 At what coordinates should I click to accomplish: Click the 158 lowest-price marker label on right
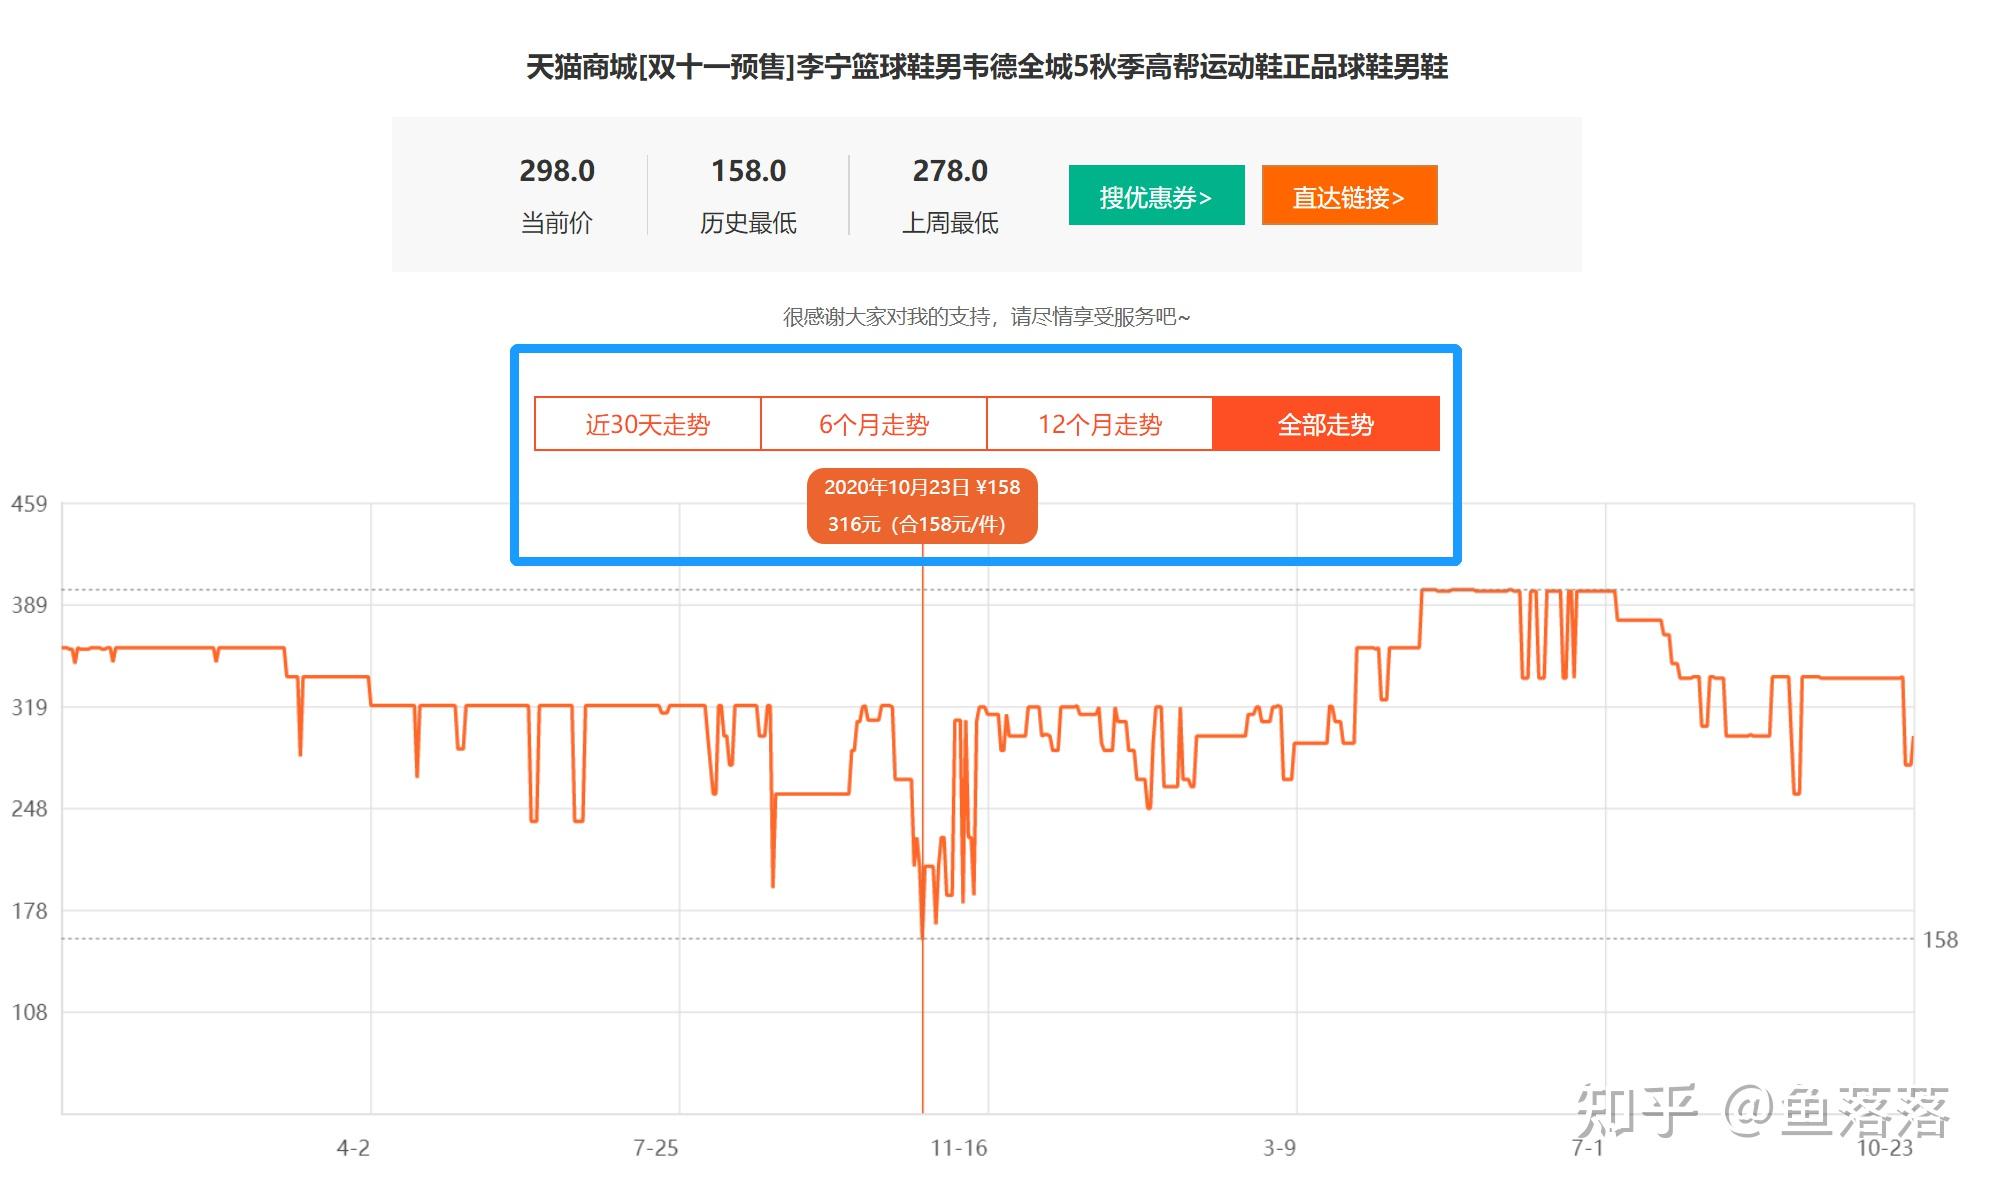1940,940
